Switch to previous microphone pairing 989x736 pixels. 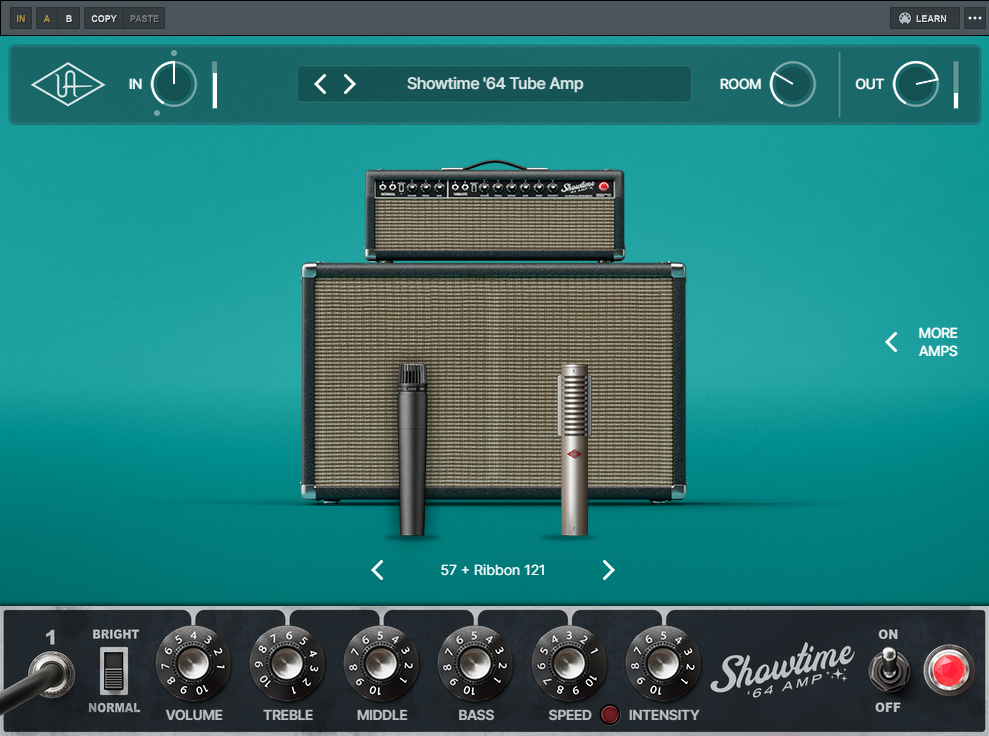tap(377, 570)
